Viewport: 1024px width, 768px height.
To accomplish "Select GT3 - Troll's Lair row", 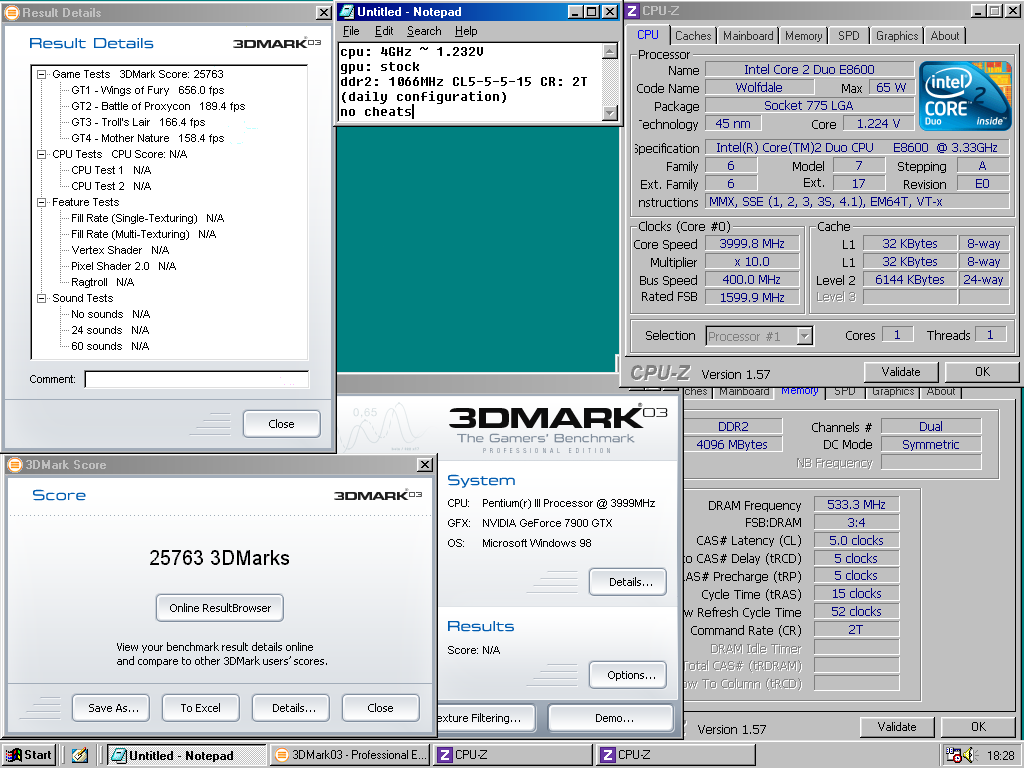I will (138, 123).
